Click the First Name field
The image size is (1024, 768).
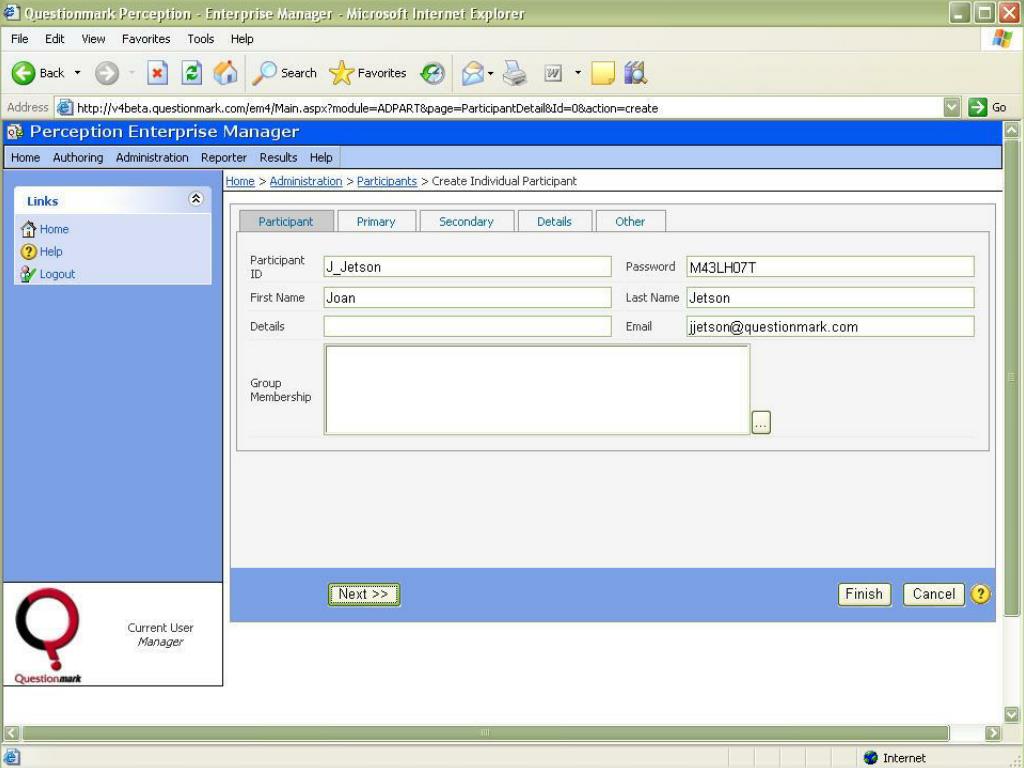click(x=468, y=298)
